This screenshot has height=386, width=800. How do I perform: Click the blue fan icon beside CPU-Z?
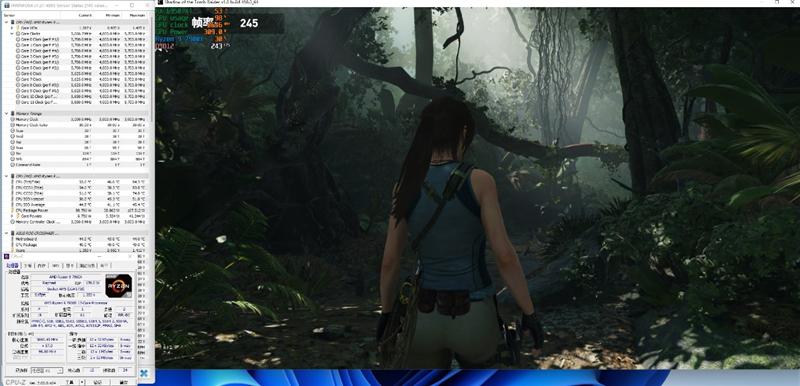point(144,373)
